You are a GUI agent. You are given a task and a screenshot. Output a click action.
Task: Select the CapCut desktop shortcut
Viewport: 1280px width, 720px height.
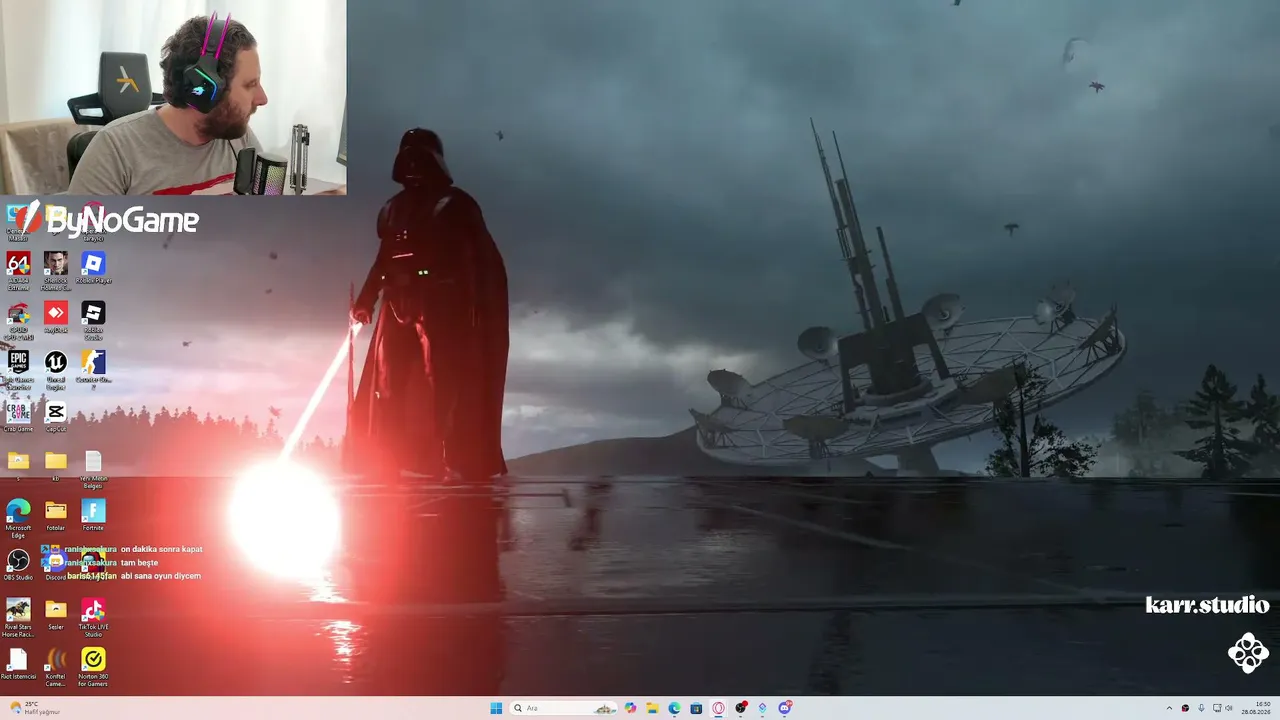(x=56, y=416)
